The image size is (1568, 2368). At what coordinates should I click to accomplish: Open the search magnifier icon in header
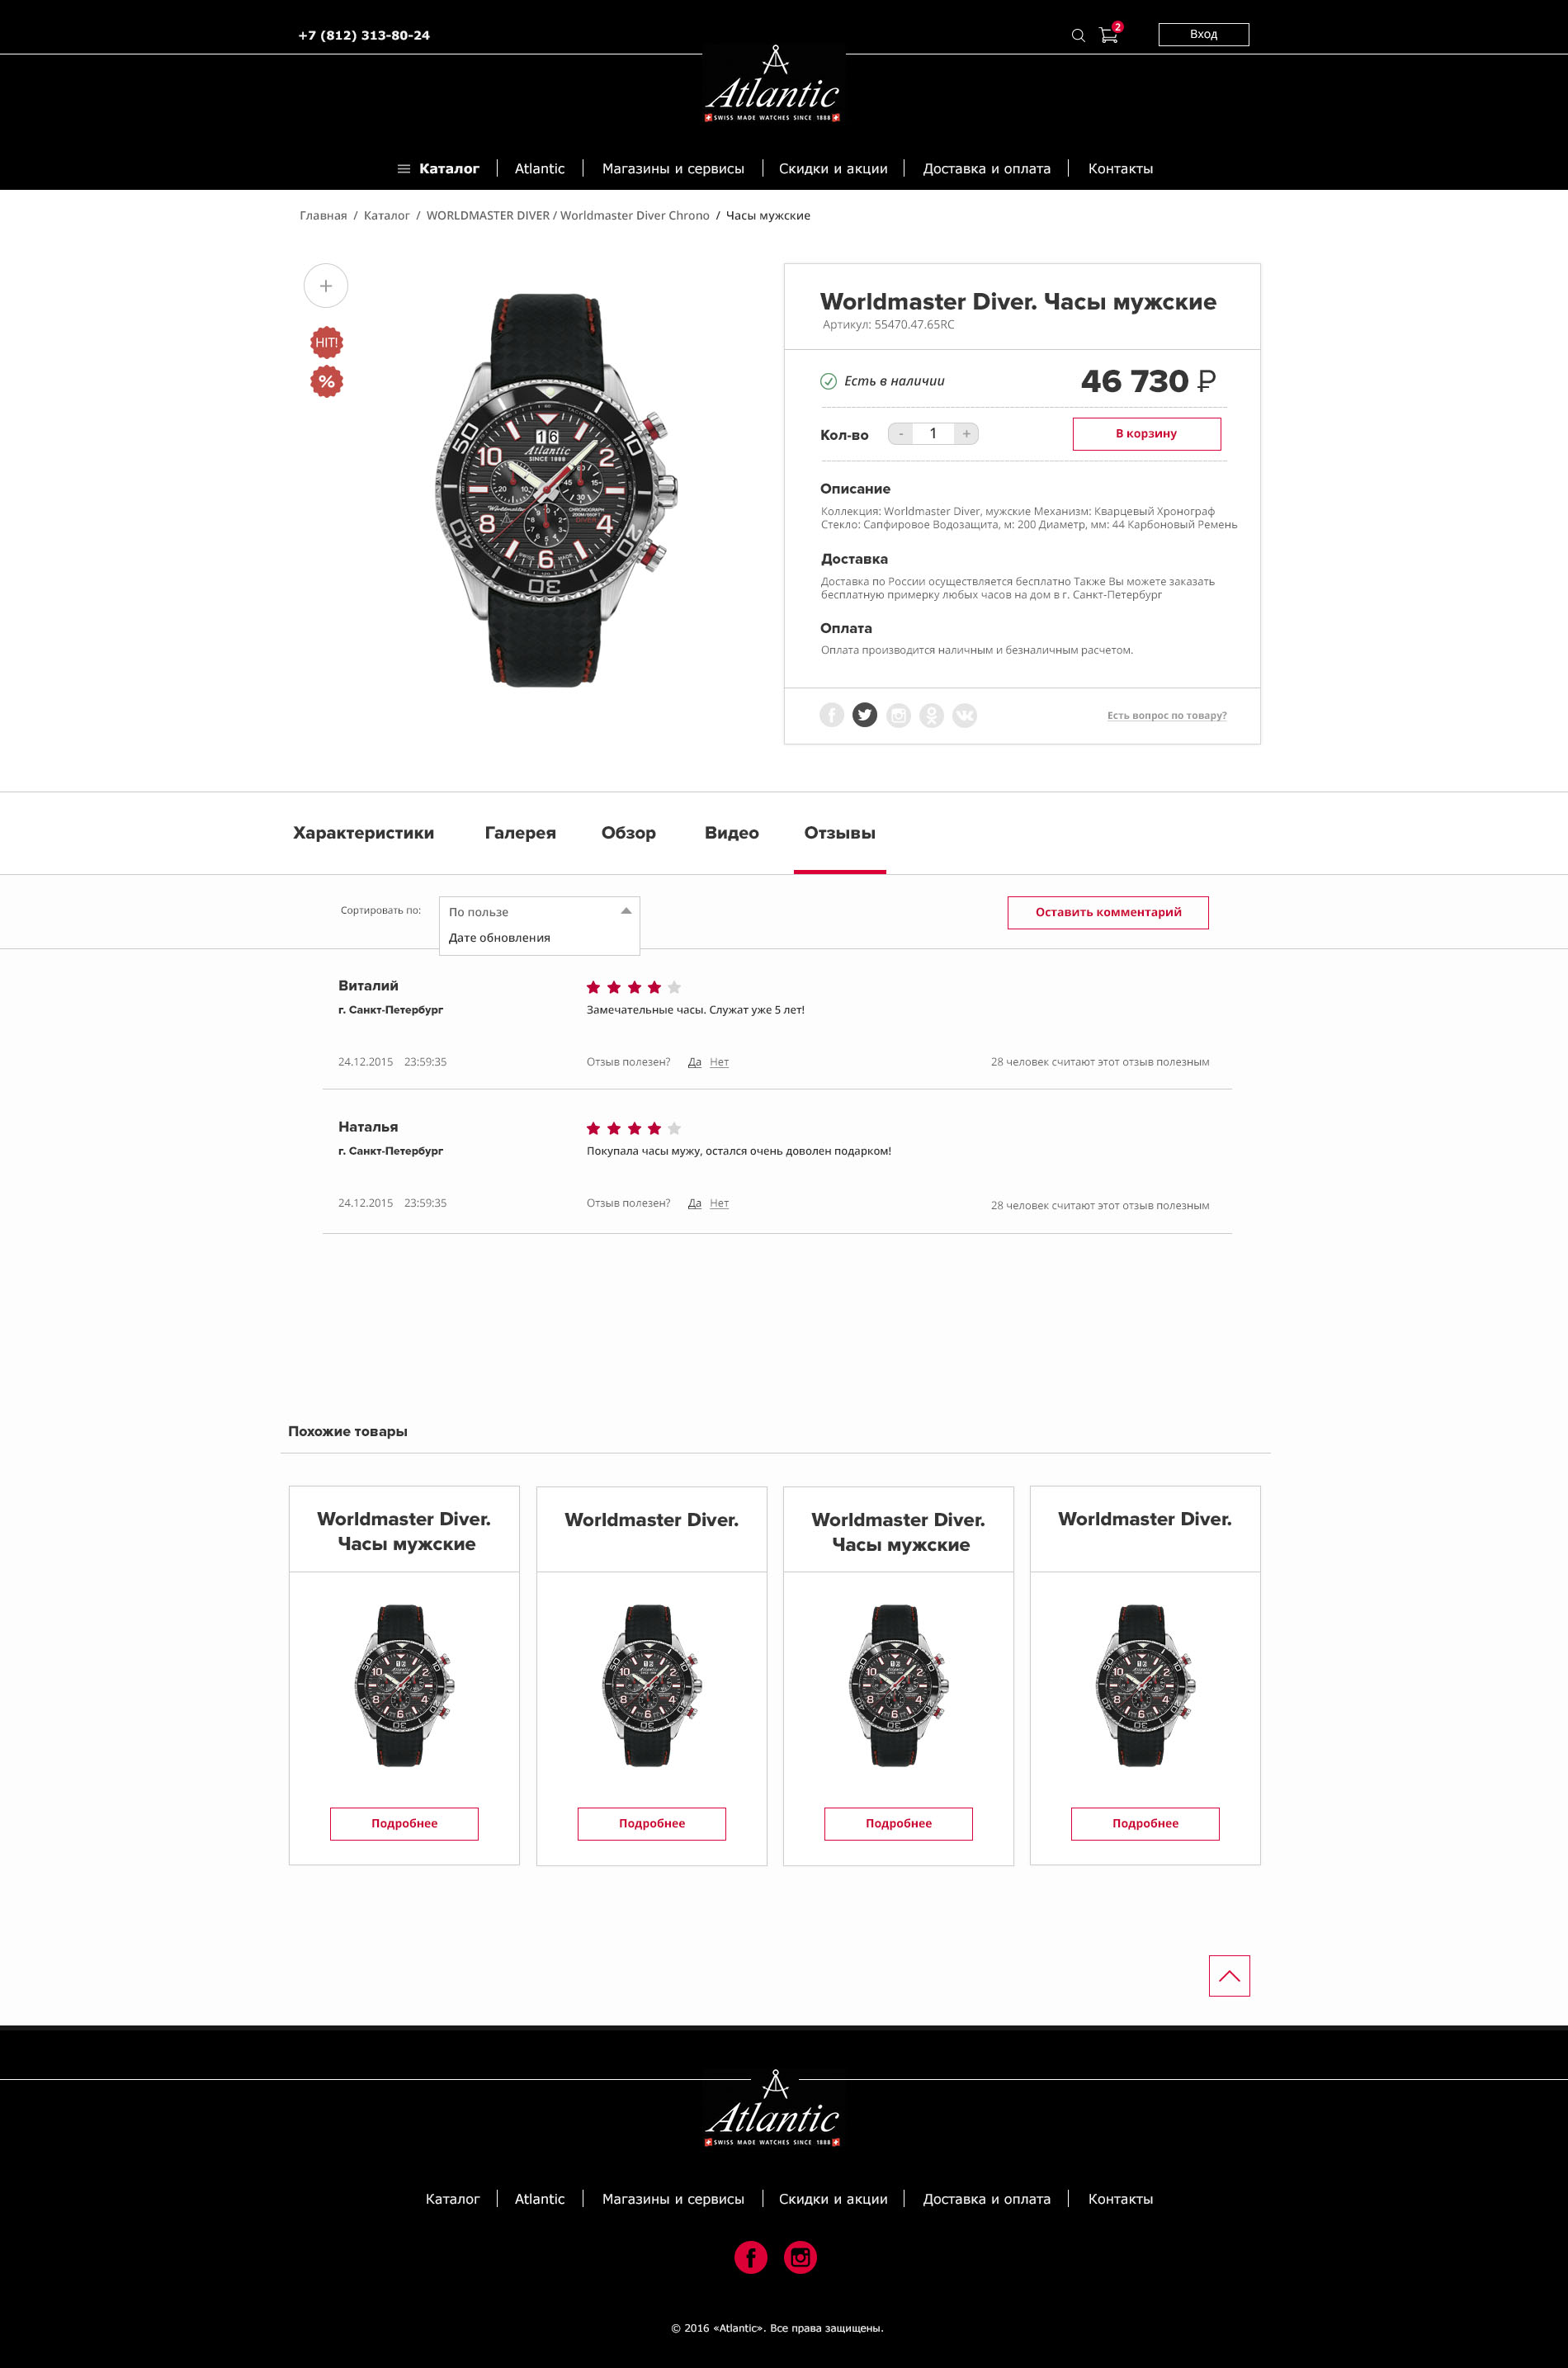[1078, 35]
